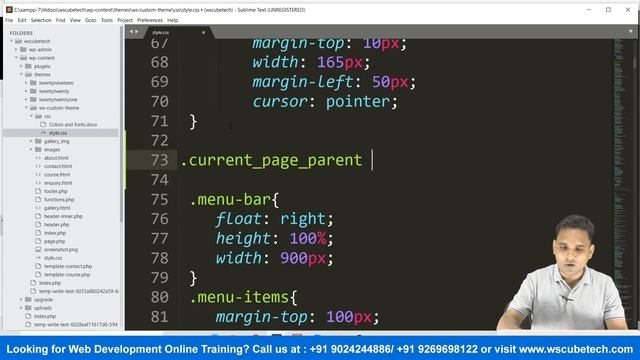Viewport: 640px width, 360px height.
Task: Click the images folder icon
Action: click(x=38, y=149)
